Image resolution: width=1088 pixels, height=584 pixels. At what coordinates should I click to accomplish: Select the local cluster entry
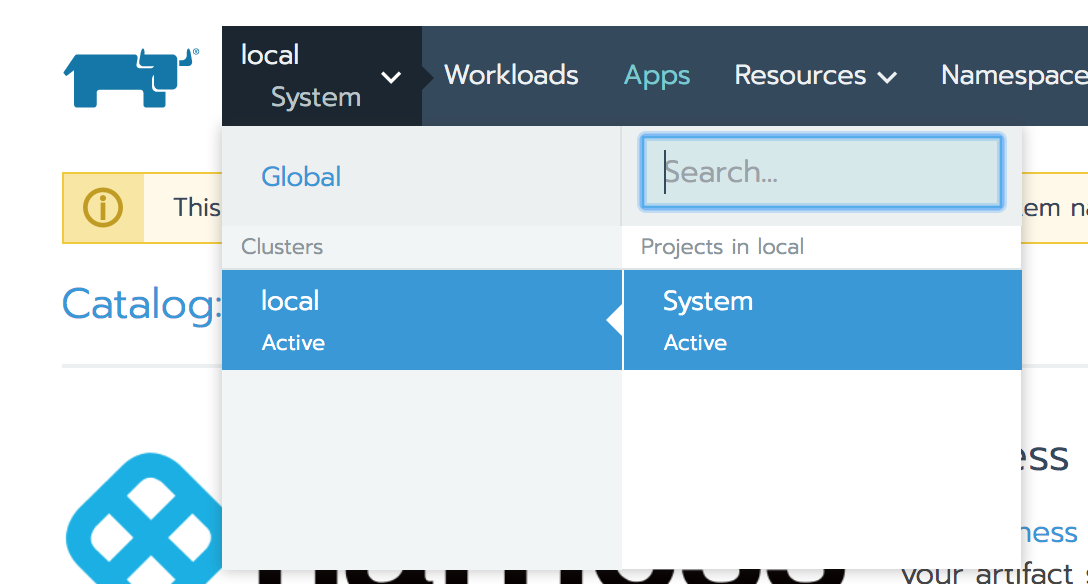pyautogui.click(x=422, y=320)
